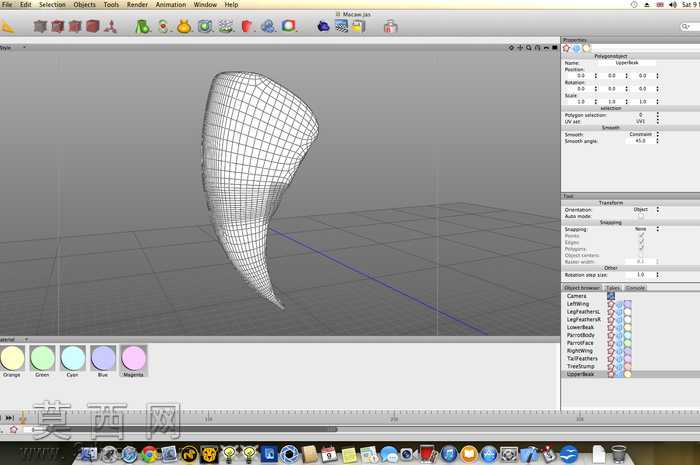Open the viewport Style dropdown arrow
This screenshot has height=465, width=700.
(x=25, y=47)
